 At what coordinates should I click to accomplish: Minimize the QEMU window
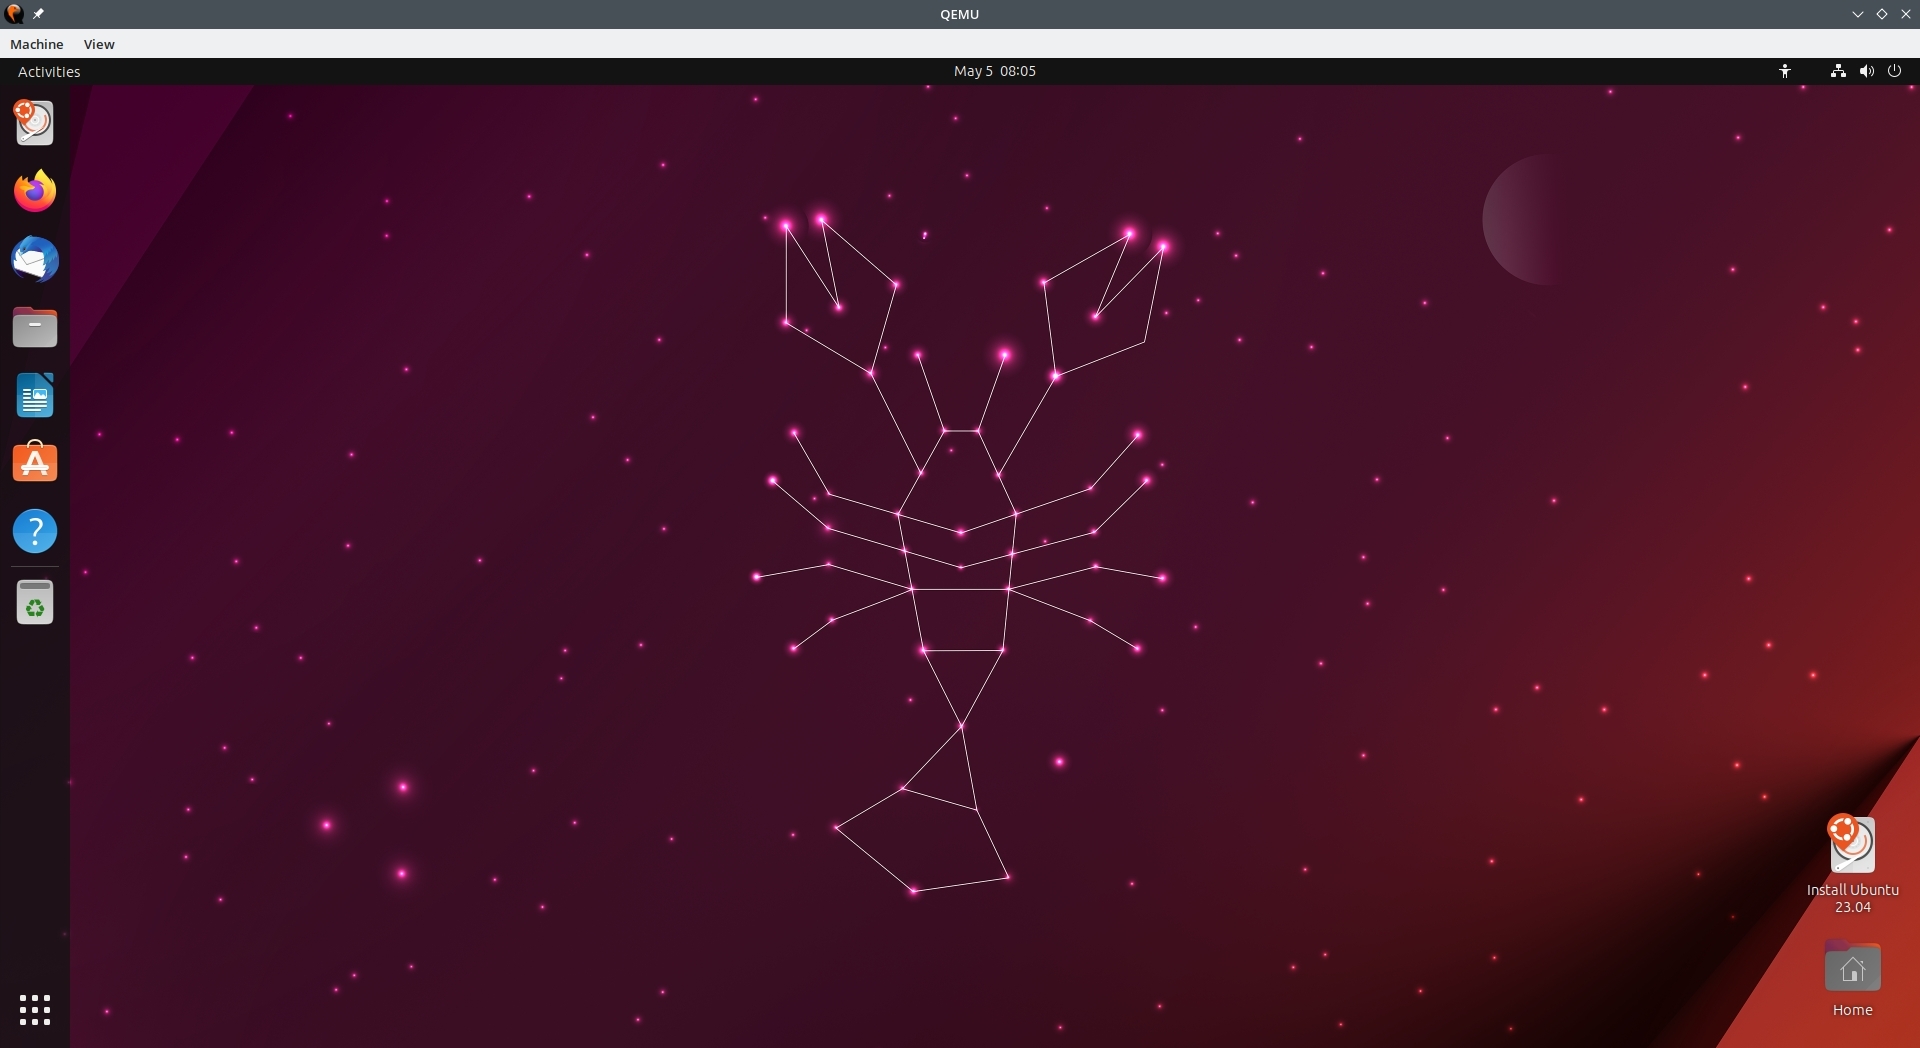[x=1857, y=14]
